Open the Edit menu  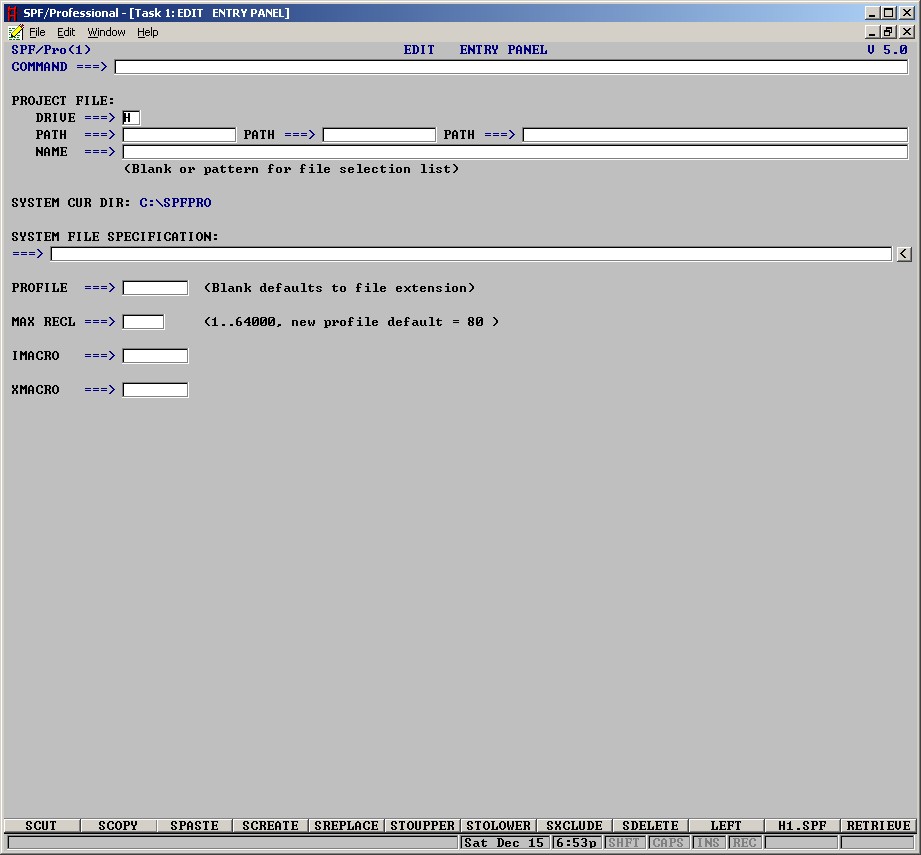click(66, 32)
